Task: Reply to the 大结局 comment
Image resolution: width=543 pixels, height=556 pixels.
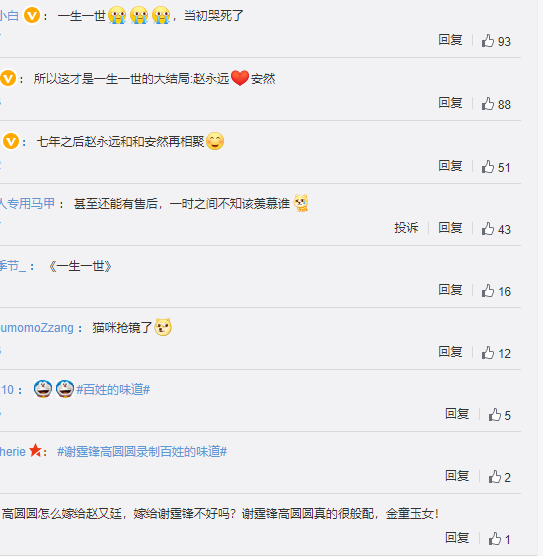Action: [450, 103]
